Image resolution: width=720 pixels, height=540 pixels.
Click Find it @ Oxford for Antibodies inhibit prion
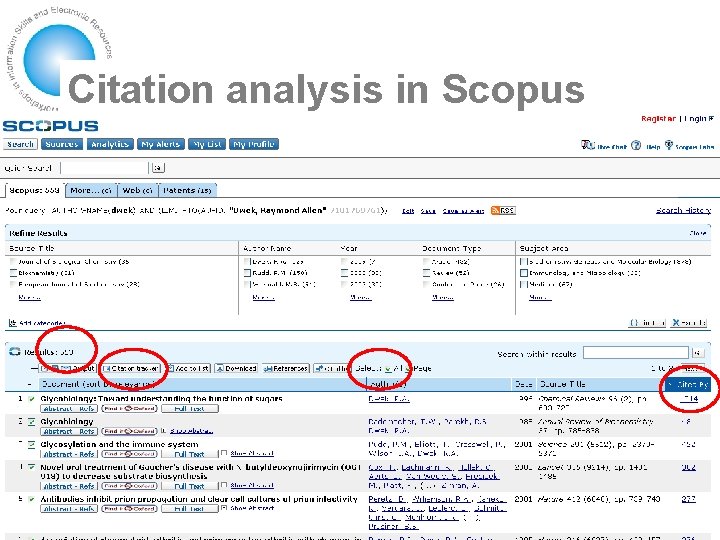pos(129,509)
